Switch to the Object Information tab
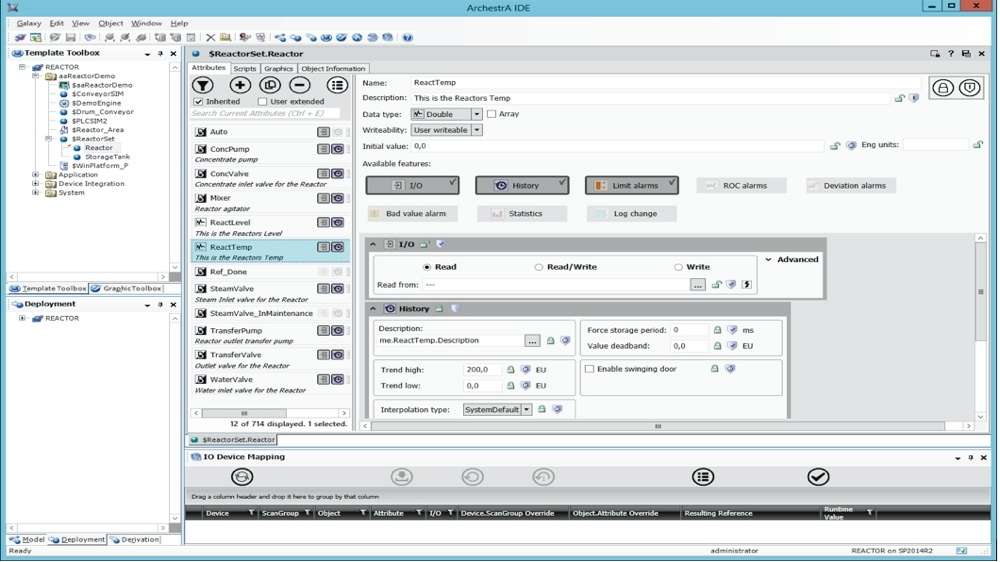Screen dimensions: 1000x562 coord(333,69)
